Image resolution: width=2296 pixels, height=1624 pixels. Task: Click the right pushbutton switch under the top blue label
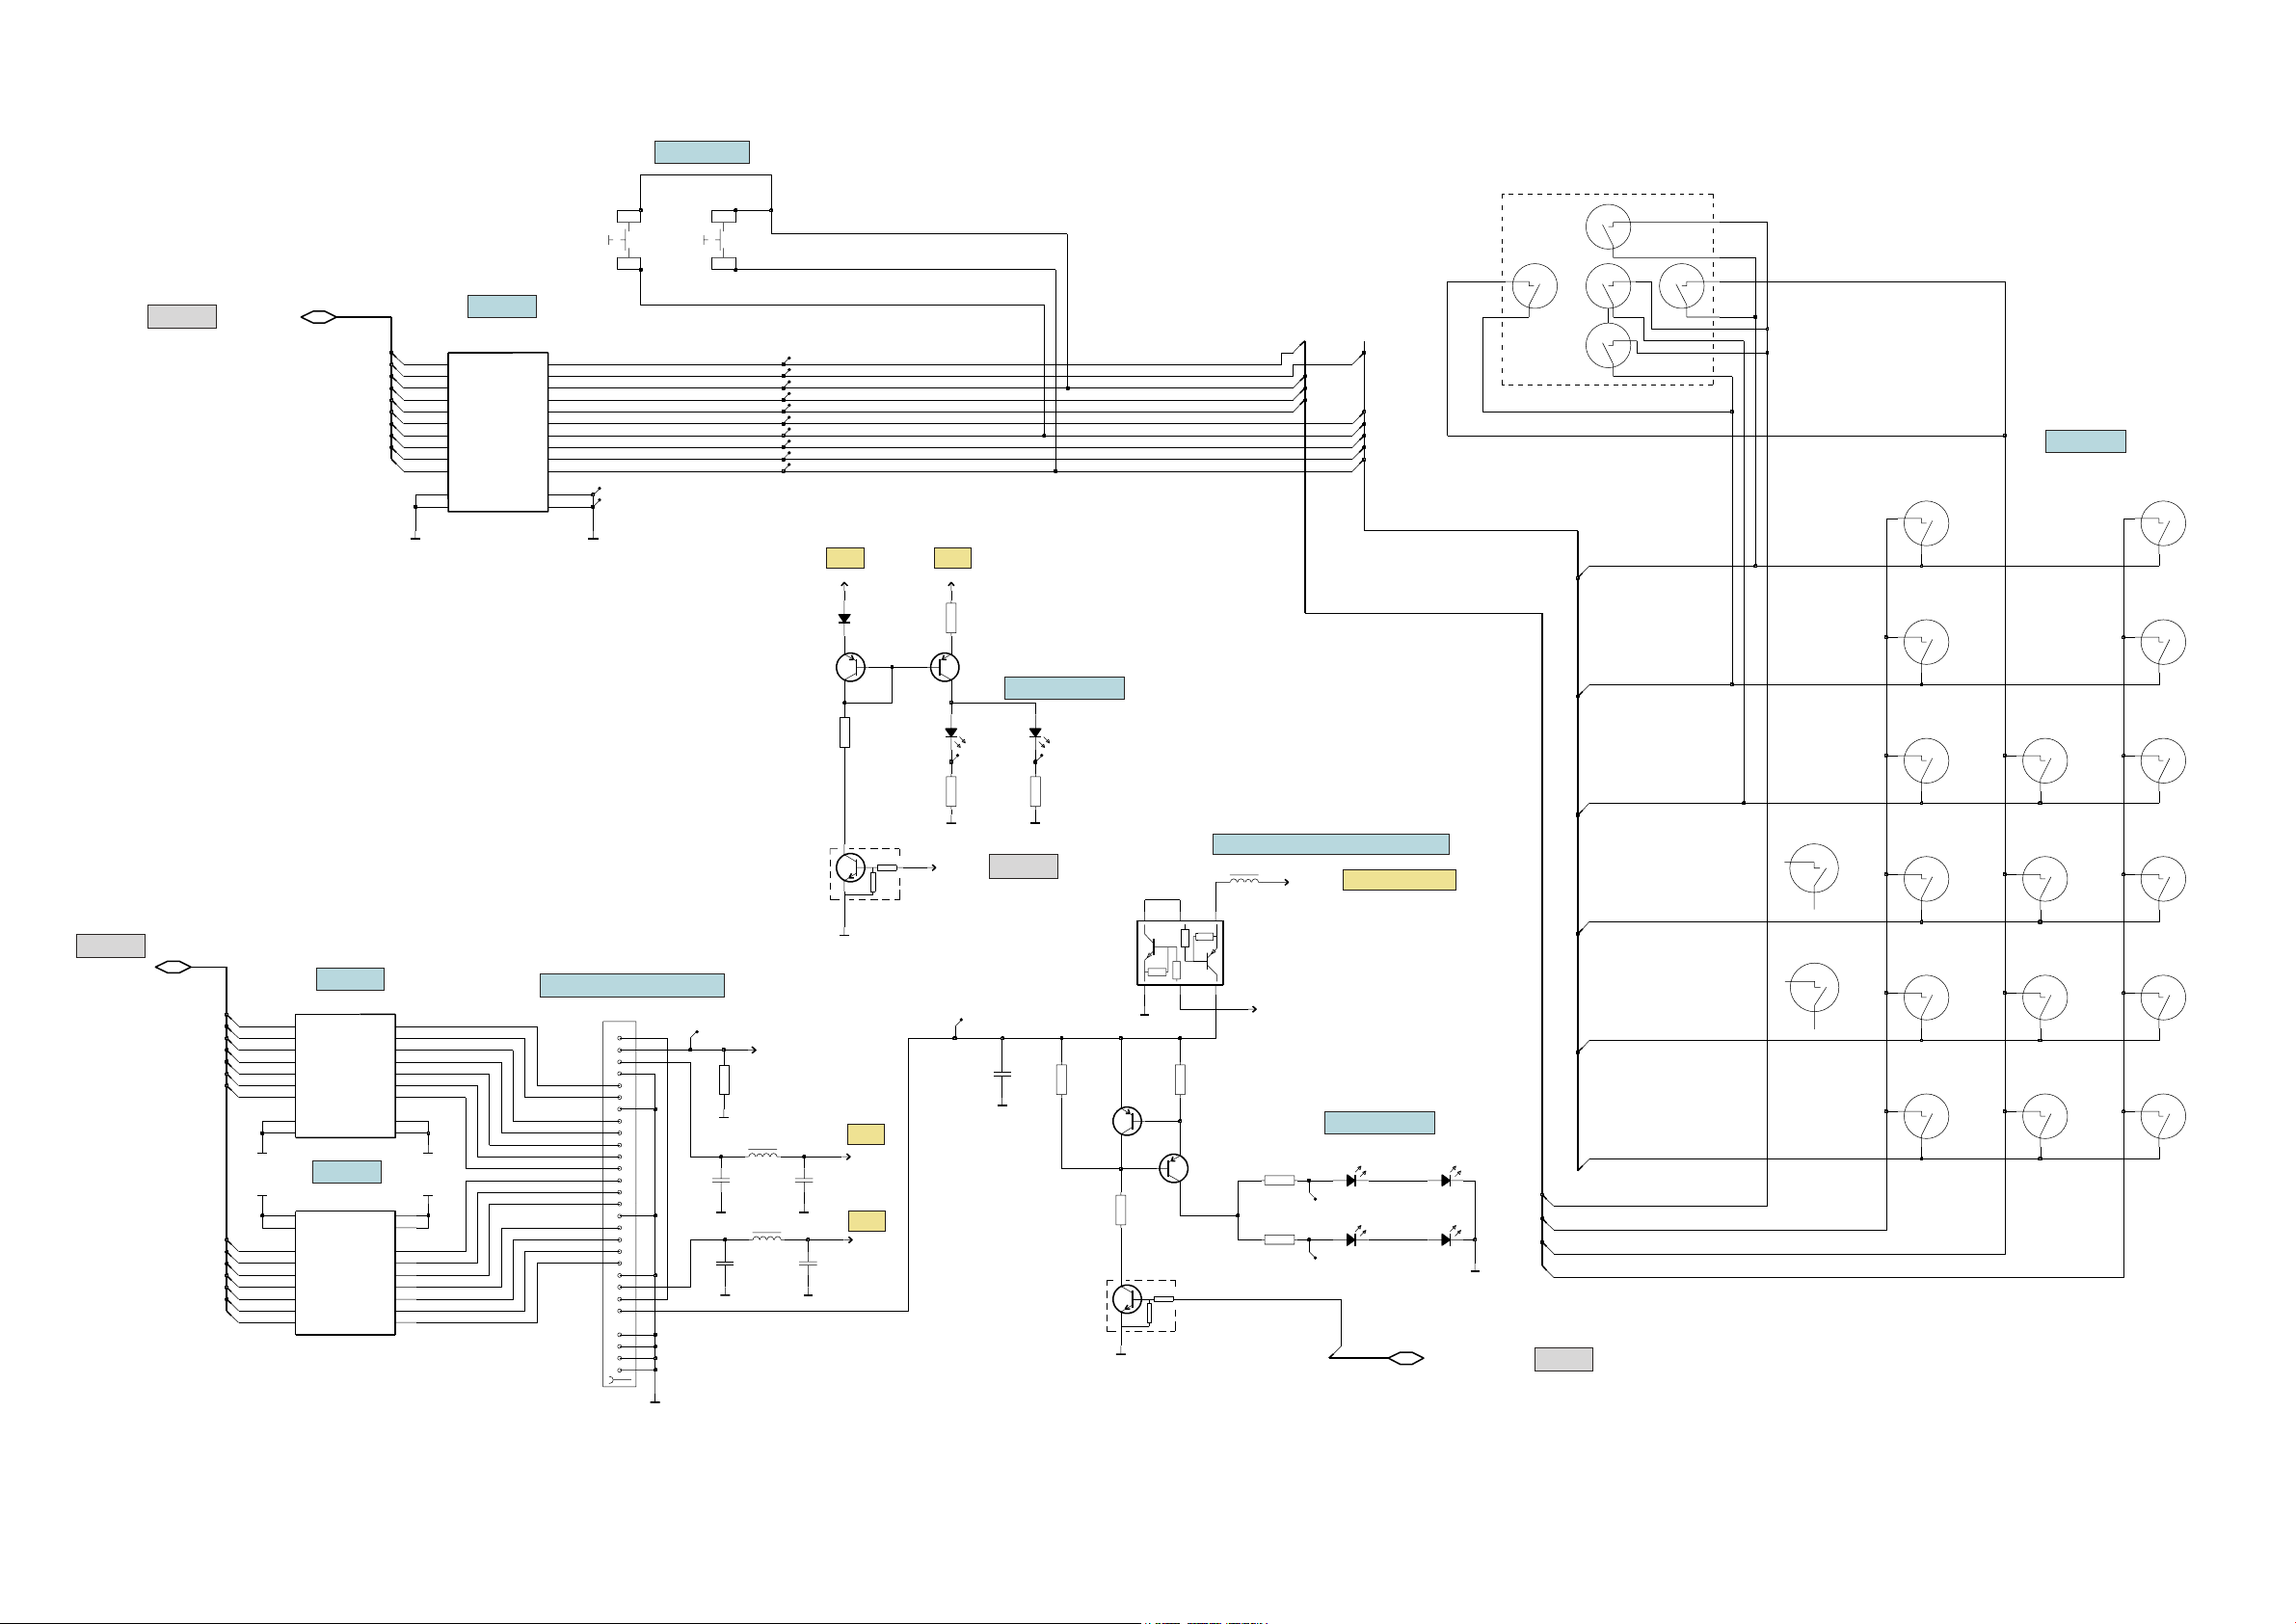[722, 240]
